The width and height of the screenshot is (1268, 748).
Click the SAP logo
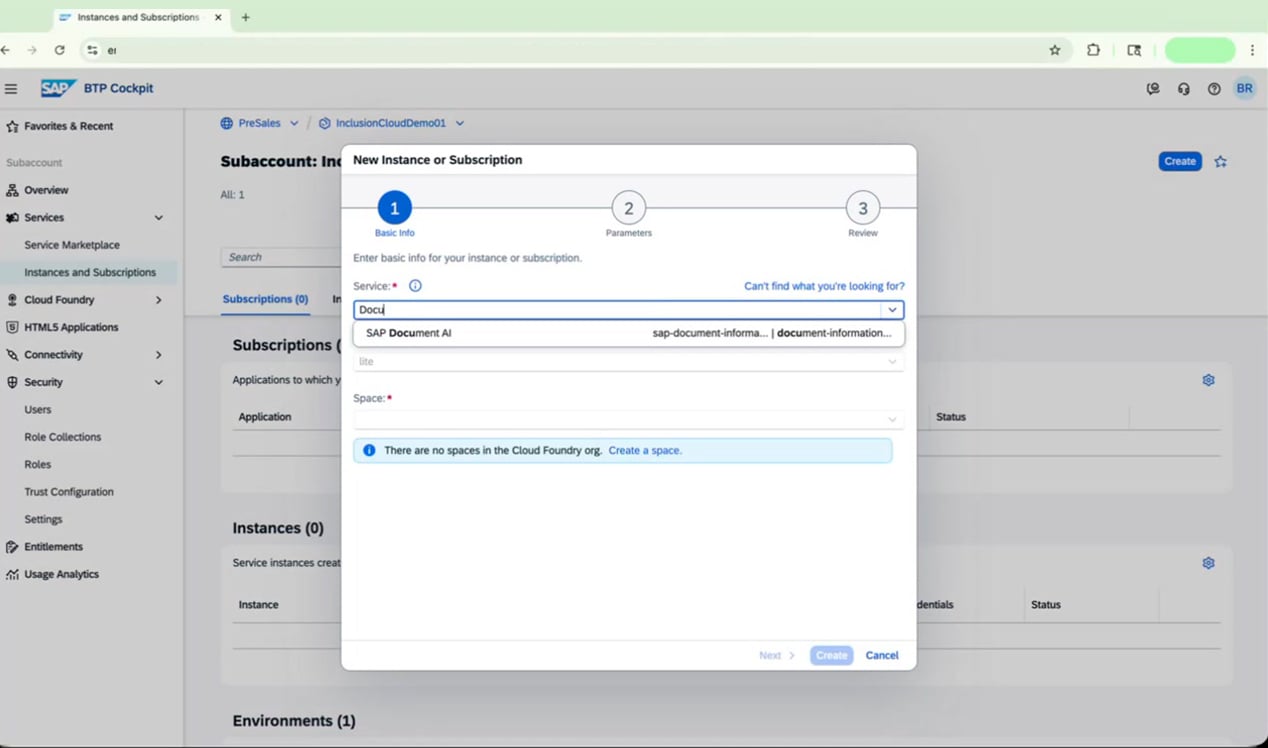pos(59,88)
